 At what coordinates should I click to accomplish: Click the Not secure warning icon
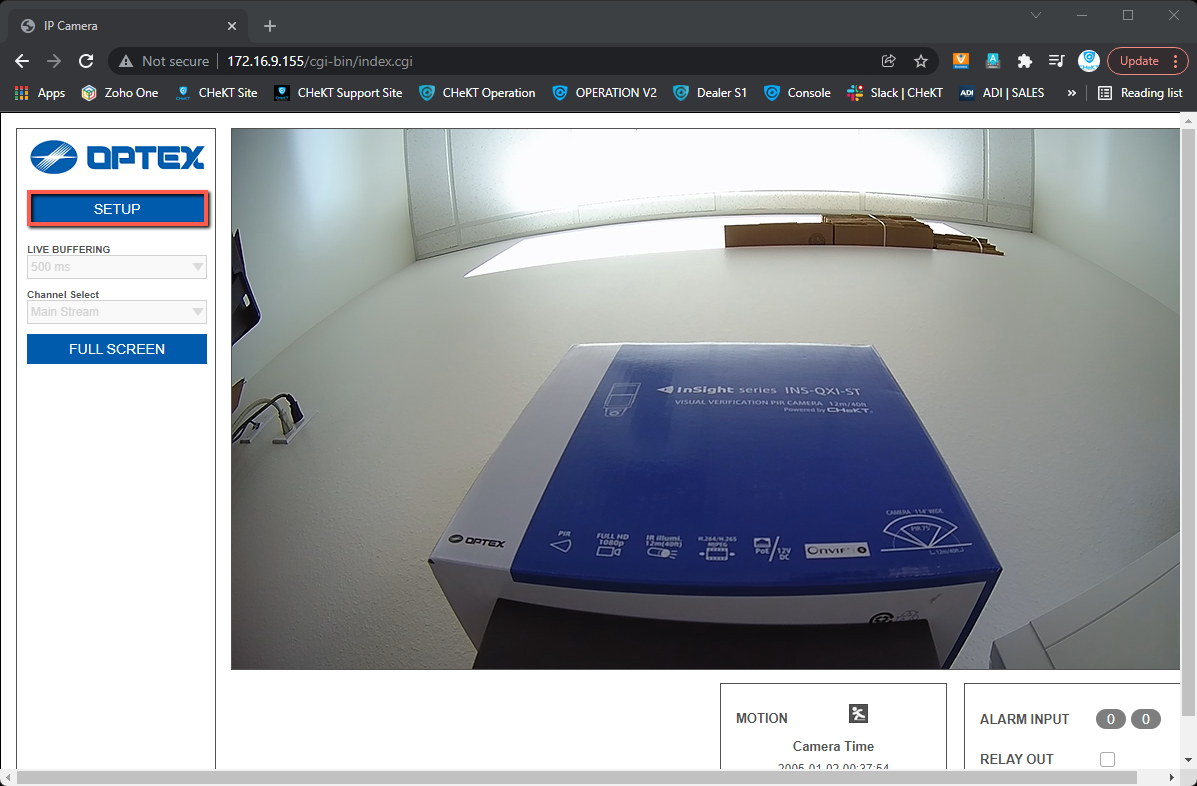[126, 61]
